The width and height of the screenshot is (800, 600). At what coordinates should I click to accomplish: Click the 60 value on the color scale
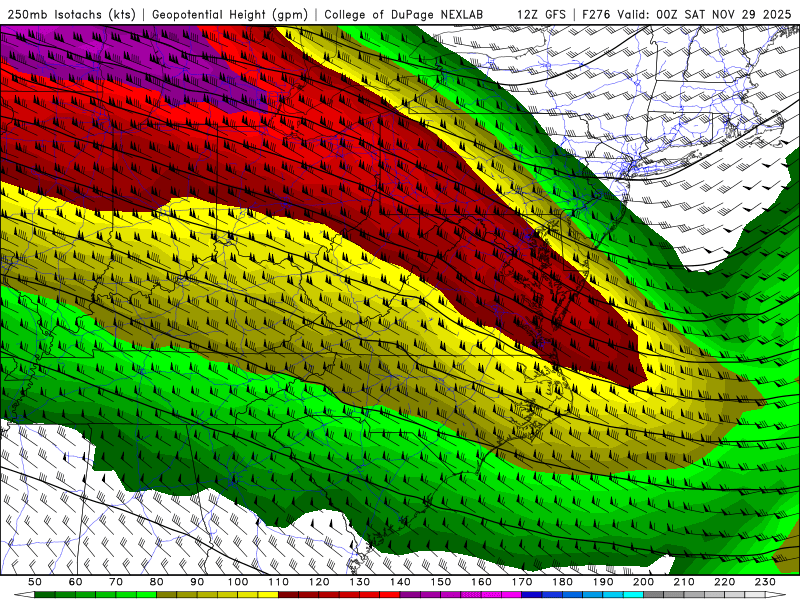coord(75,582)
